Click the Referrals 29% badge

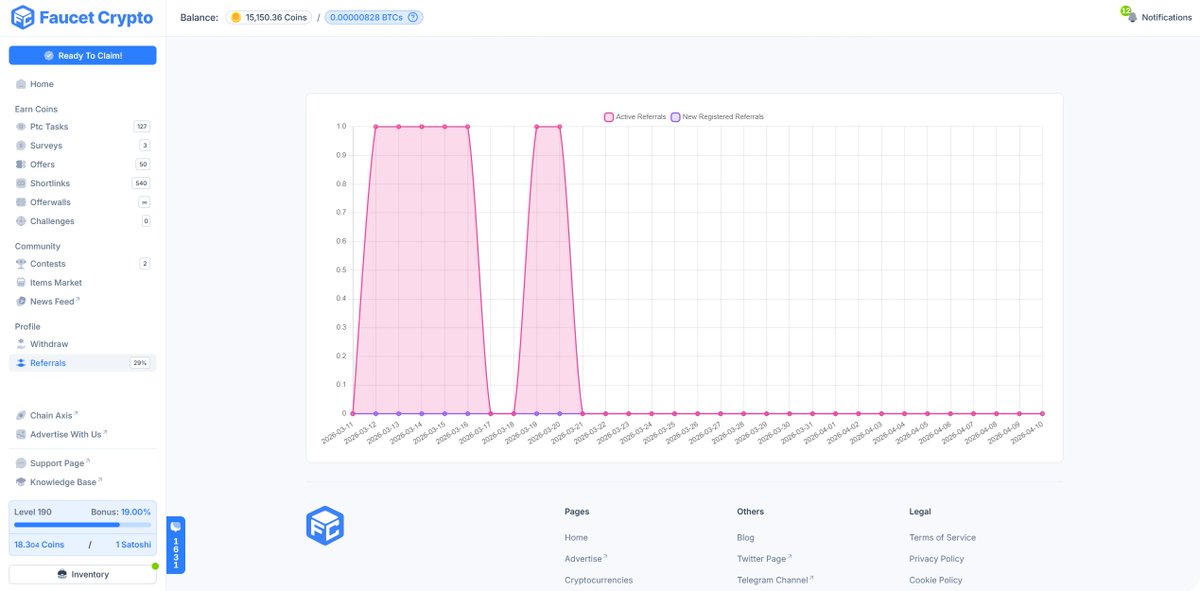tap(140, 363)
